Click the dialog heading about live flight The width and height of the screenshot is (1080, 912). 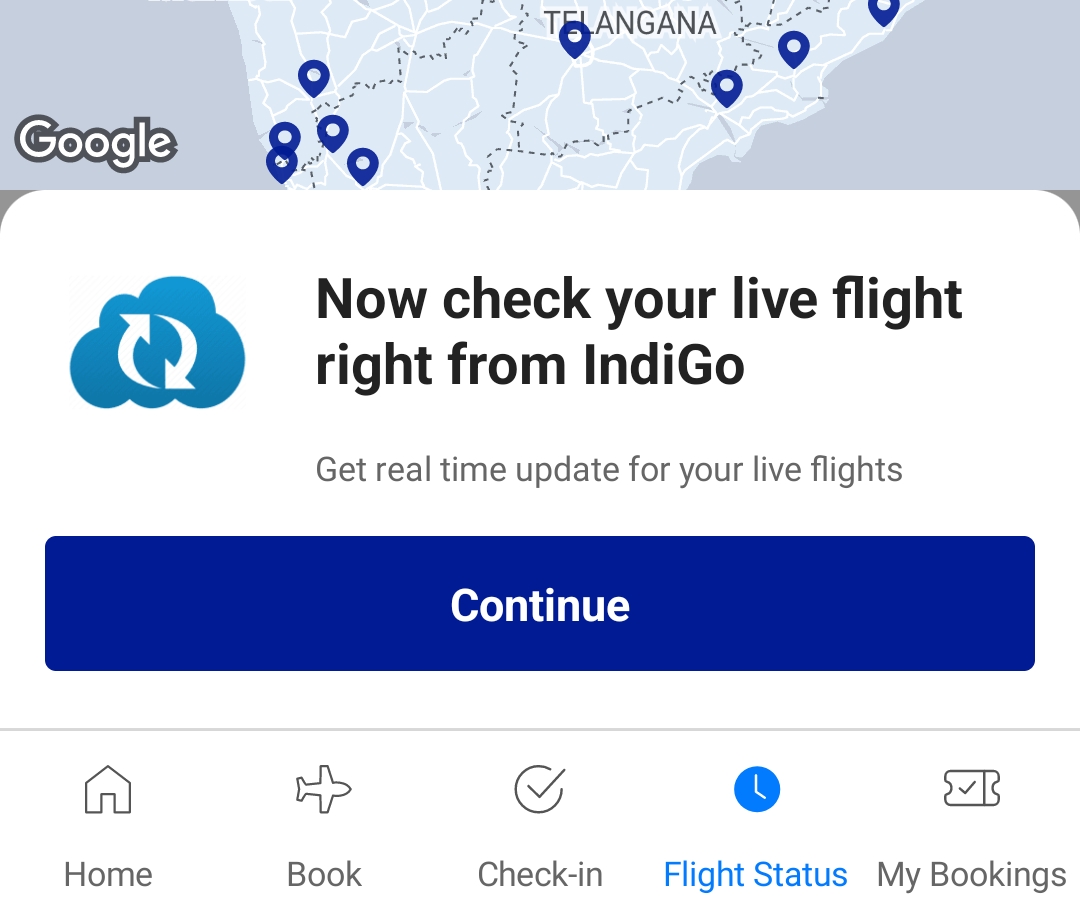638,330
